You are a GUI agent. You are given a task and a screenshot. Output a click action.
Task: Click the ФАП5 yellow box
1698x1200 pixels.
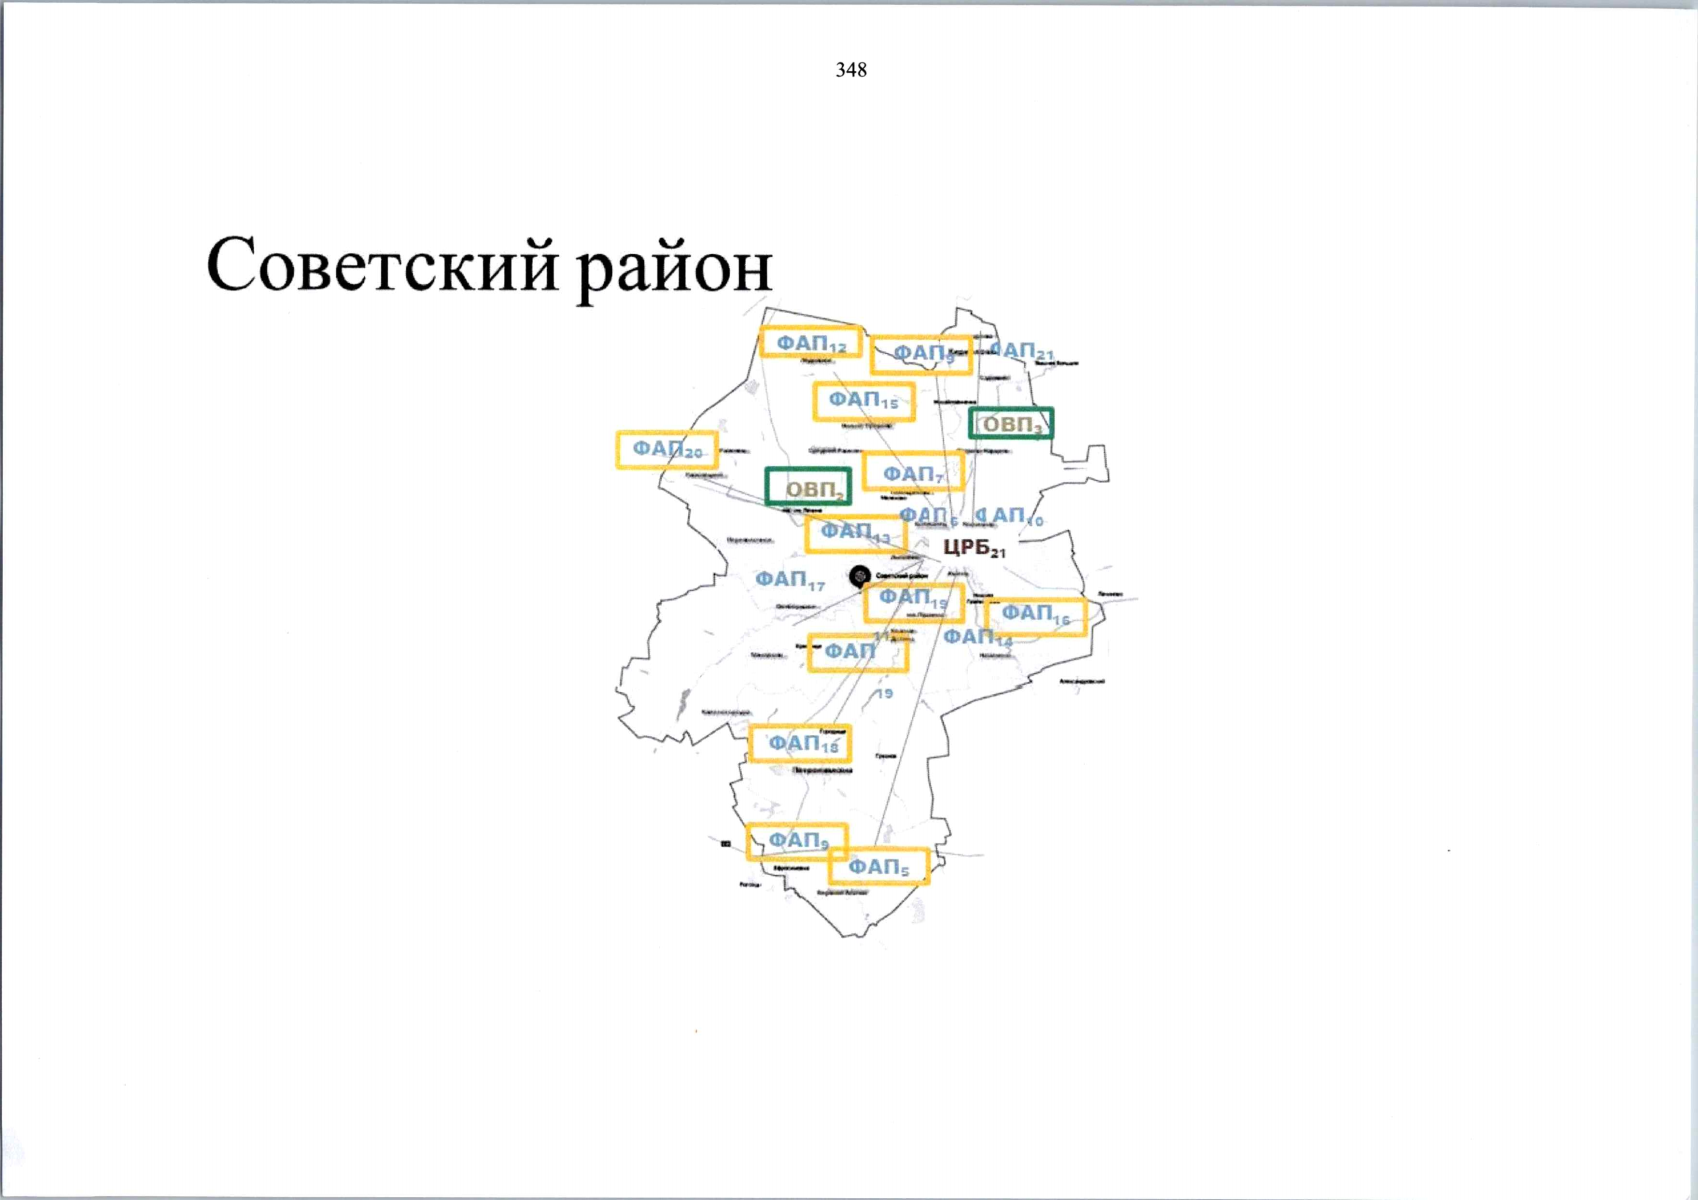tap(879, 867)
